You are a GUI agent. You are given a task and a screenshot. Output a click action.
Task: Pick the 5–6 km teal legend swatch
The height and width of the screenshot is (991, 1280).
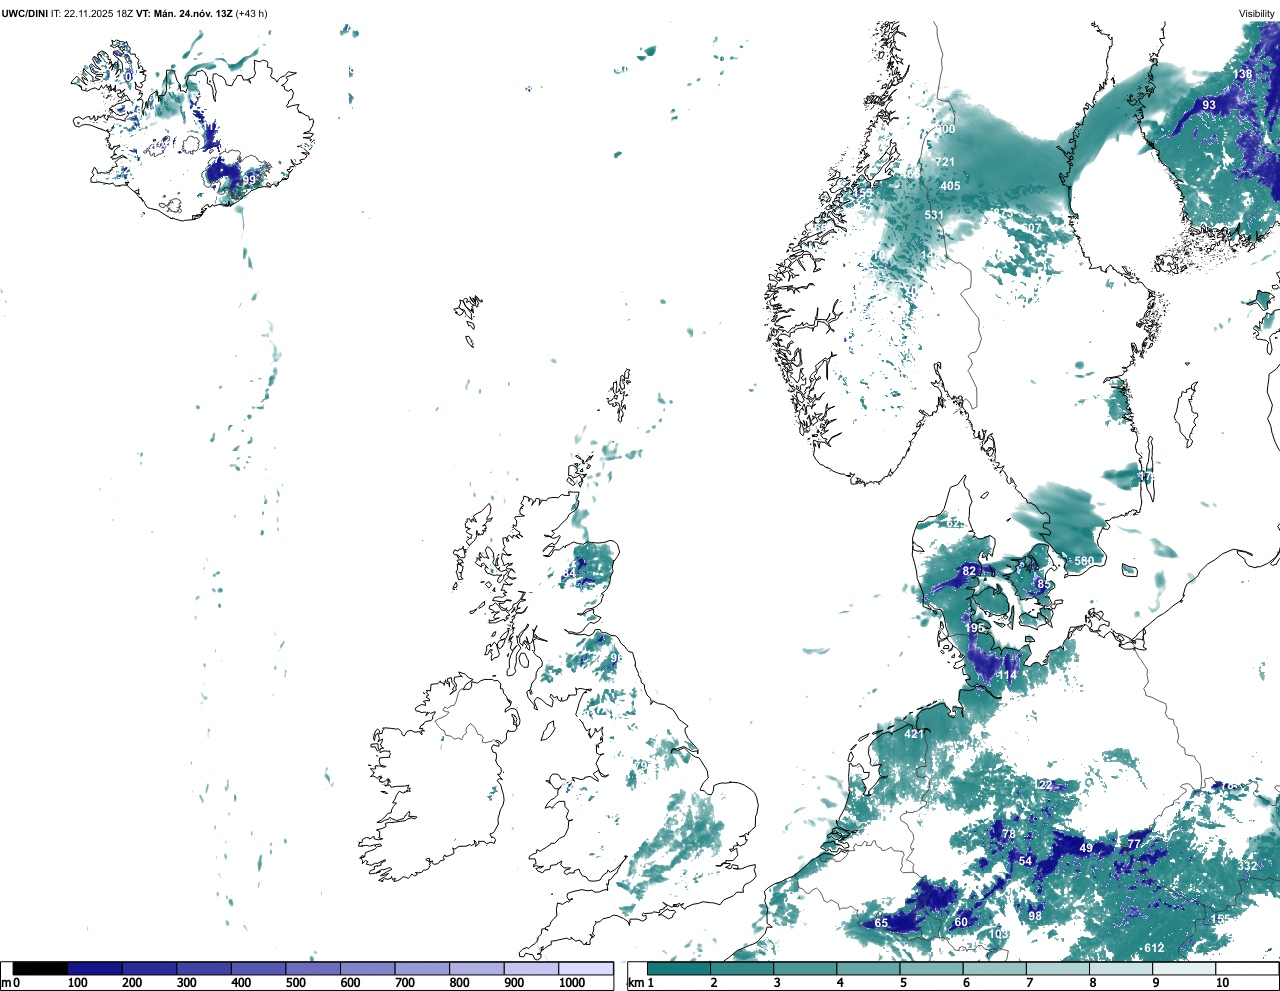tap(931, 968)
